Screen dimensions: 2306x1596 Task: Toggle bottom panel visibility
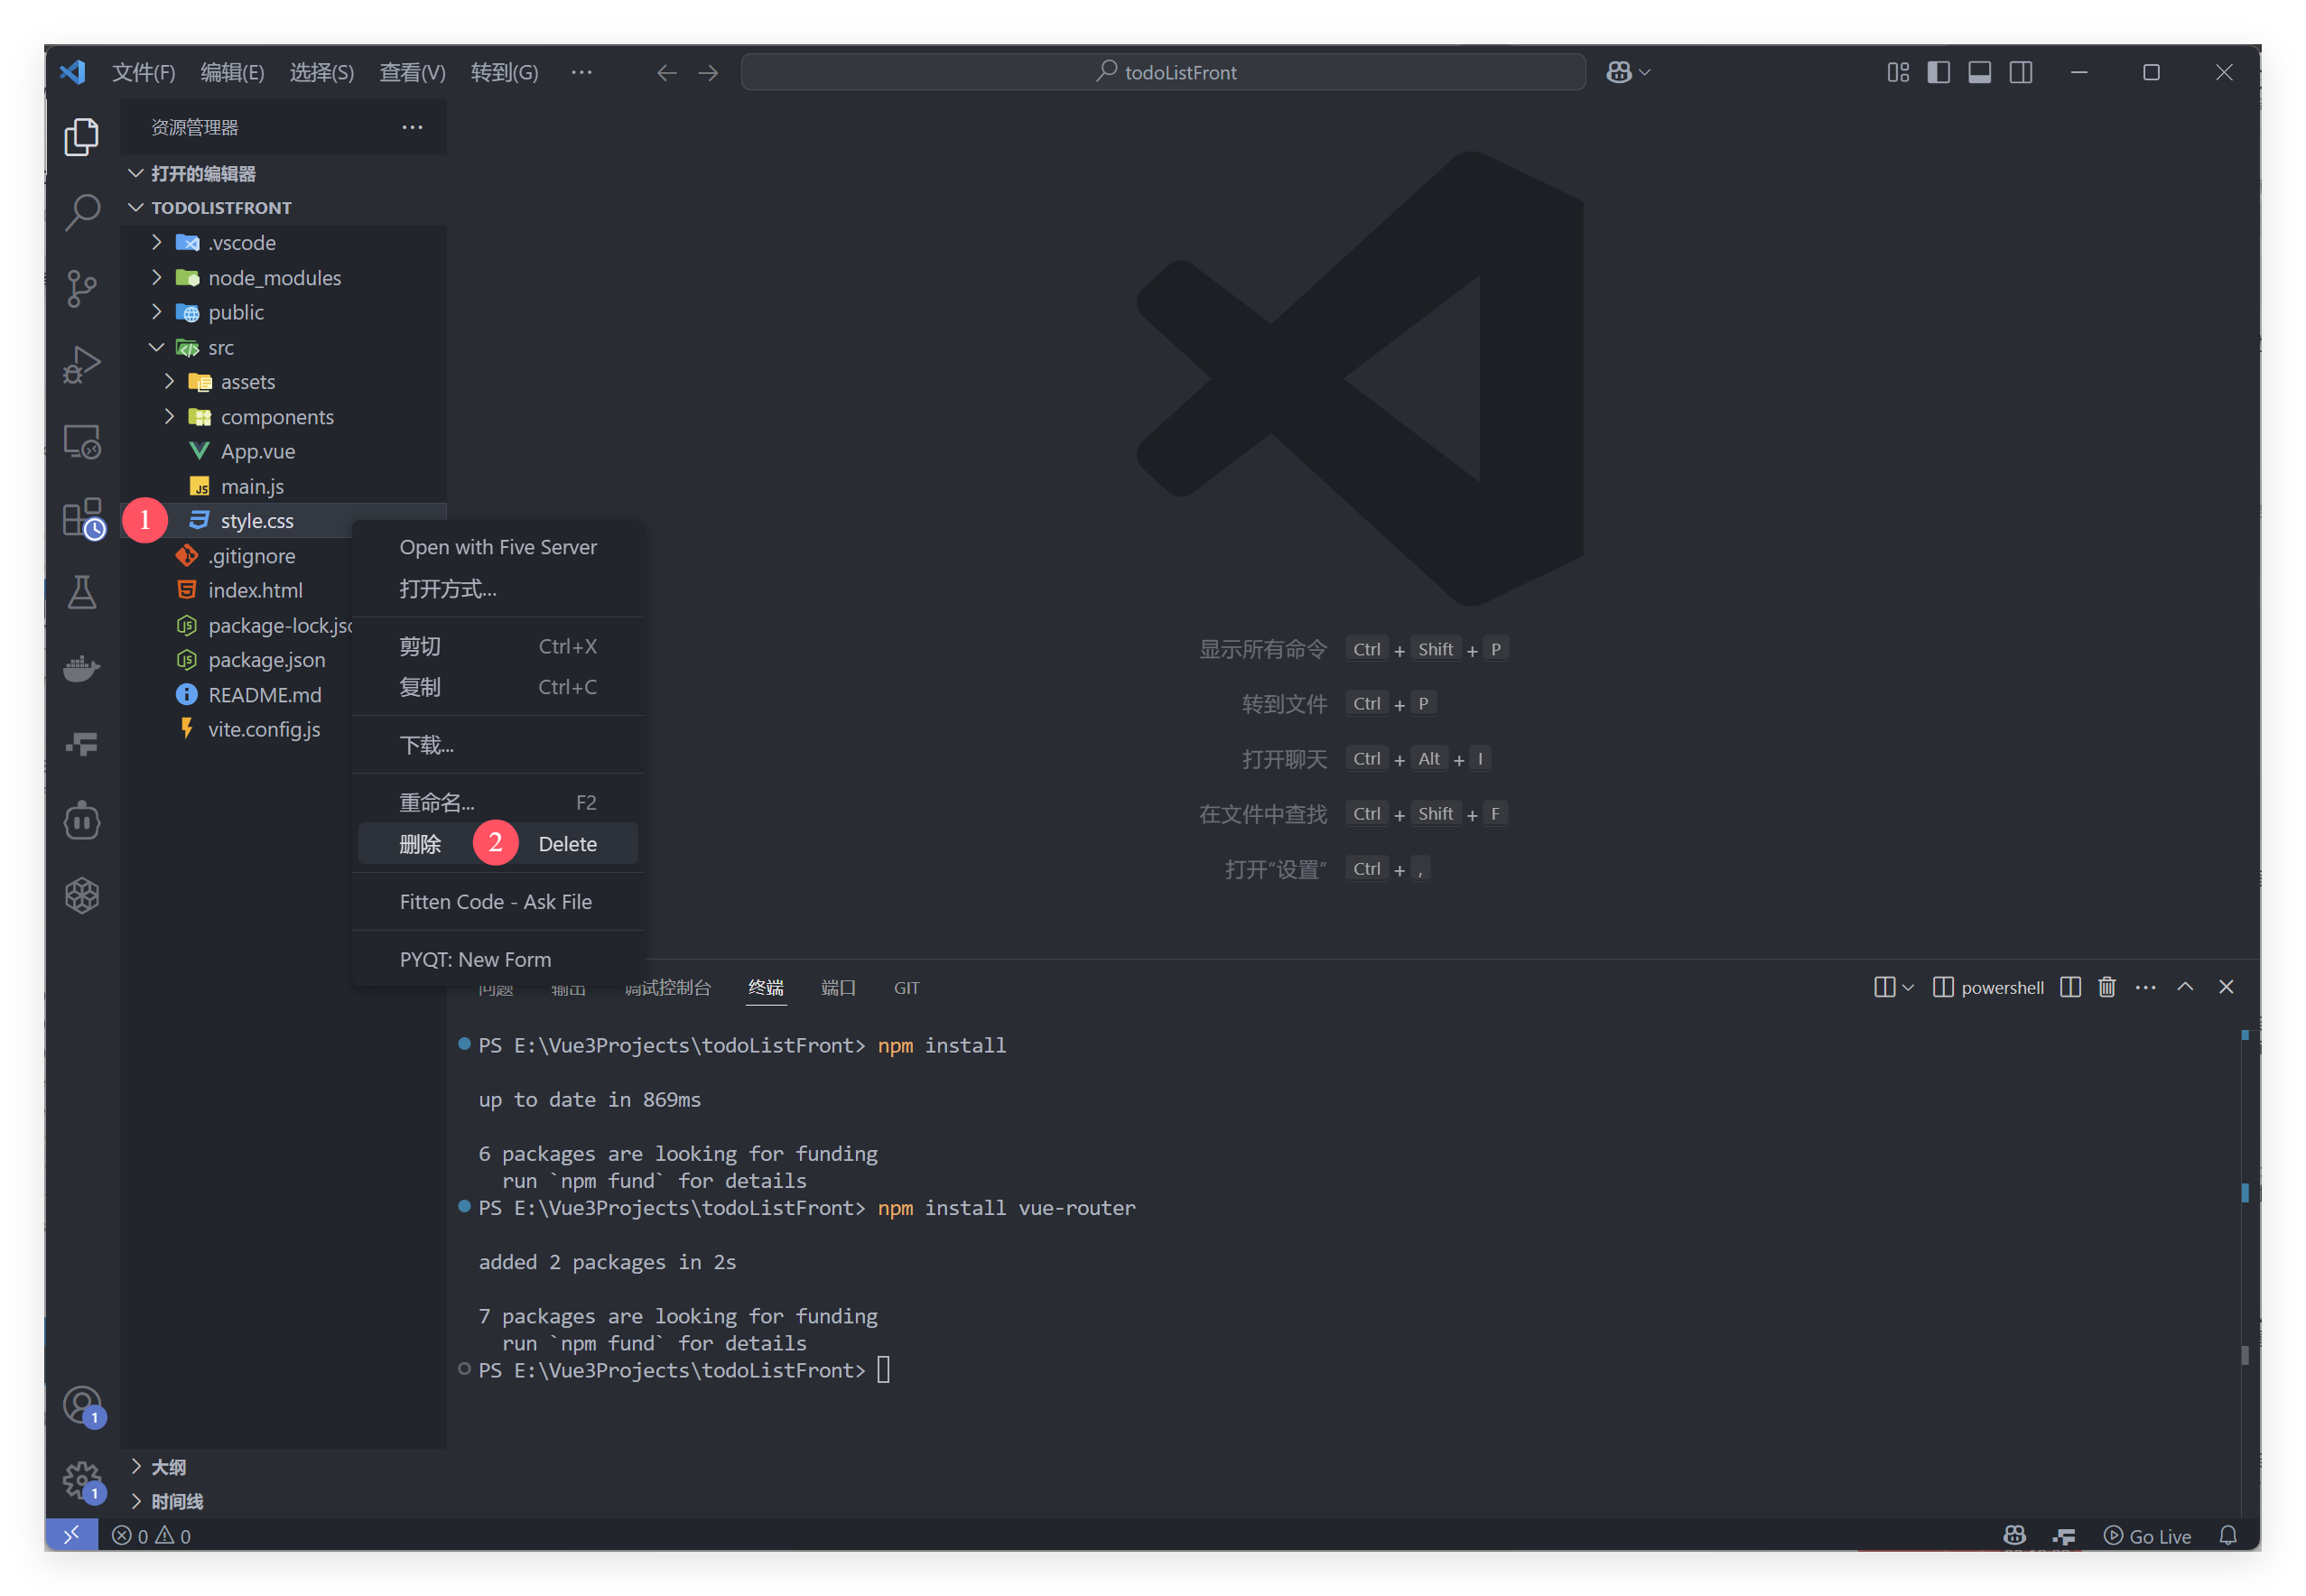(1979, 72)
